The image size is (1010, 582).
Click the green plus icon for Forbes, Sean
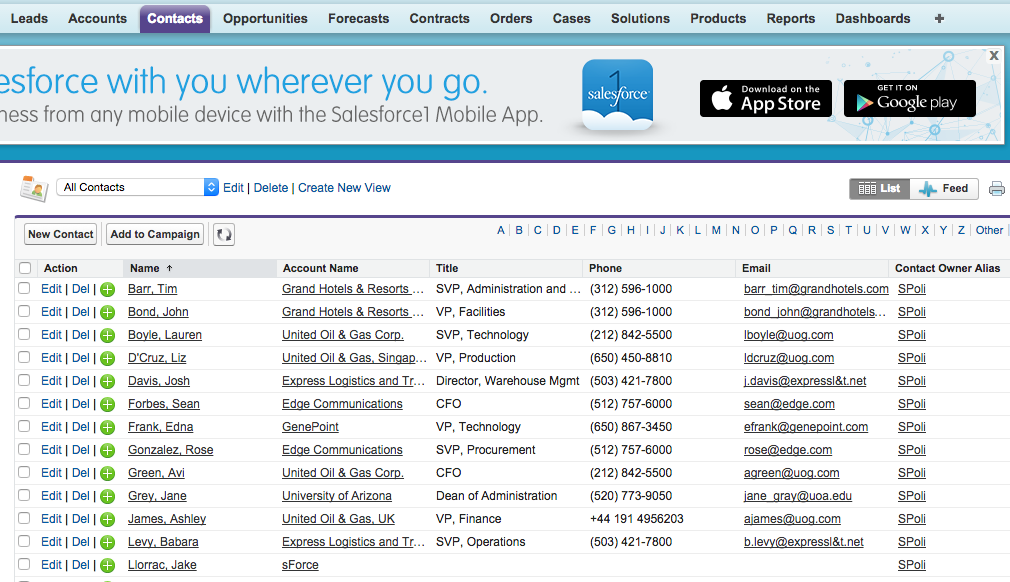108,405
